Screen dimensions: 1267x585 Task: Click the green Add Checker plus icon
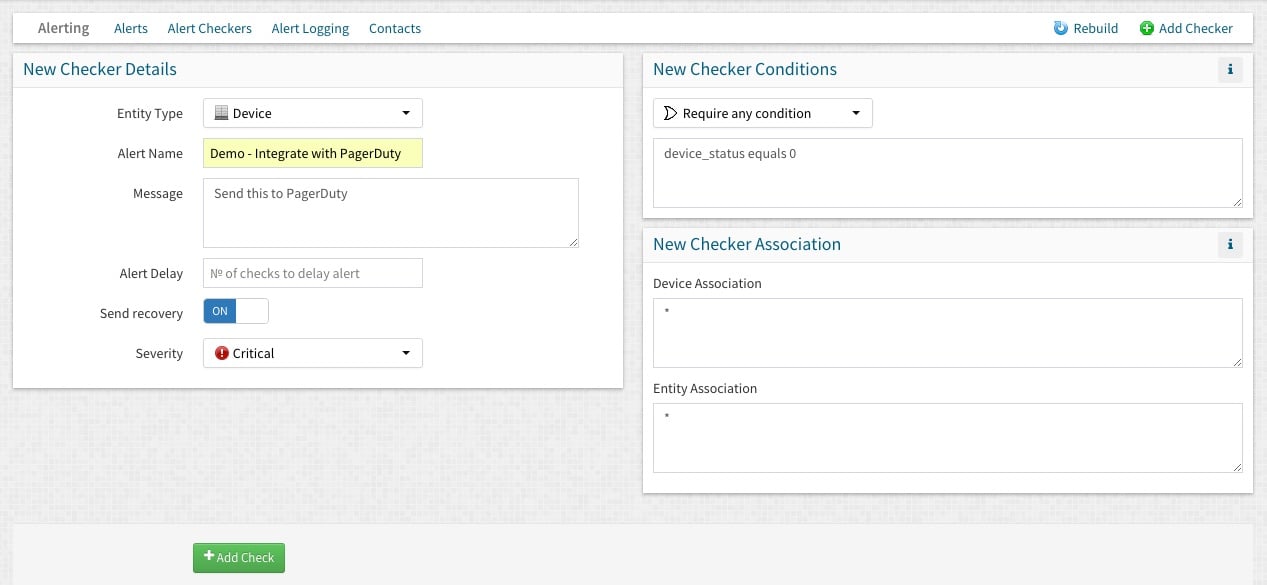[1146, 28]
